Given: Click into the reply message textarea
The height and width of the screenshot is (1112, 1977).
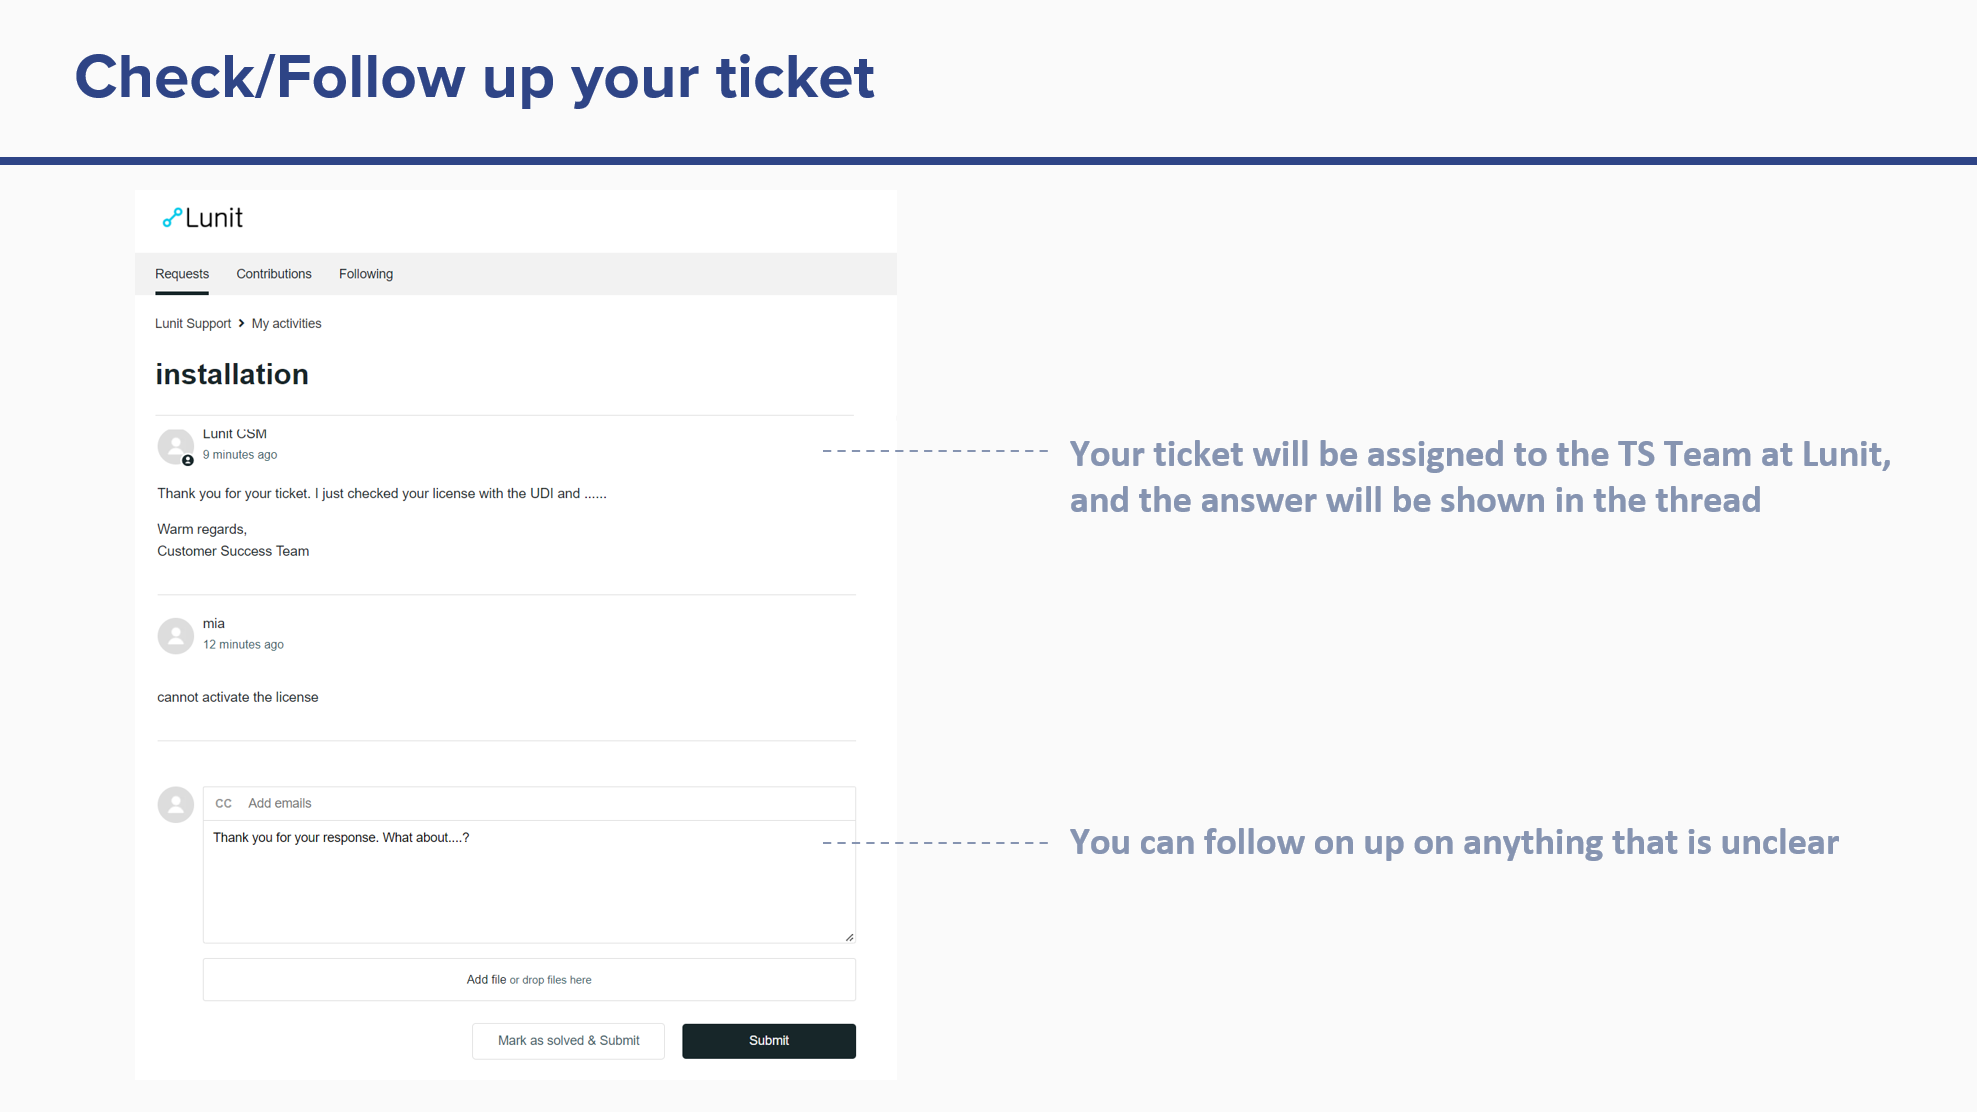Looking at the screenshot, I should click(x=529, y=882).
